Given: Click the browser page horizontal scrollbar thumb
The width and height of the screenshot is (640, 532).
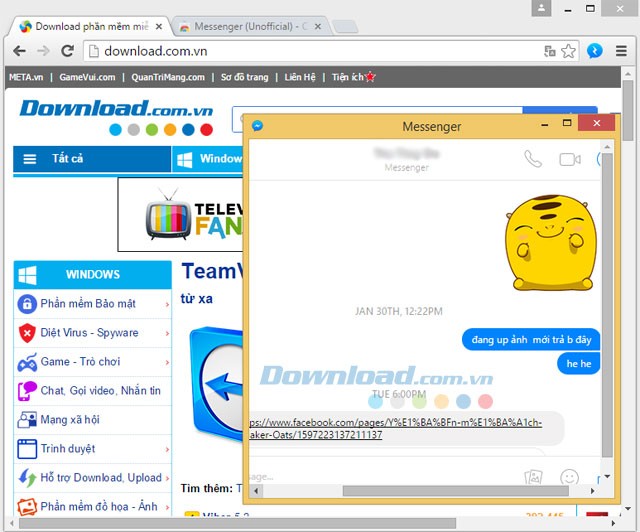Looking at the screenshot, I should (x=237, y=523).
